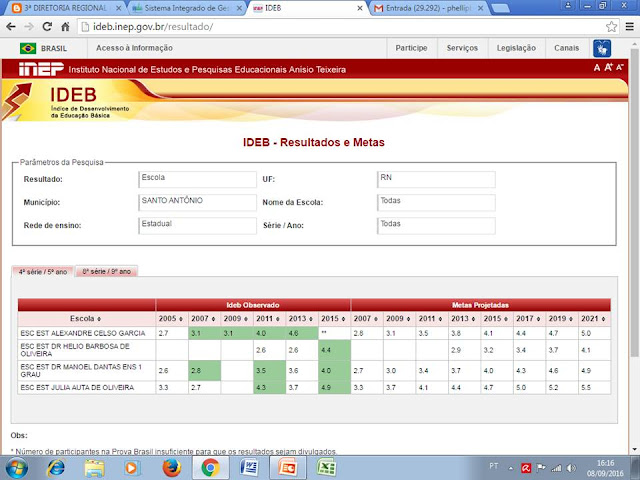Click the IDEB arrow logo

tap(16, 100)
